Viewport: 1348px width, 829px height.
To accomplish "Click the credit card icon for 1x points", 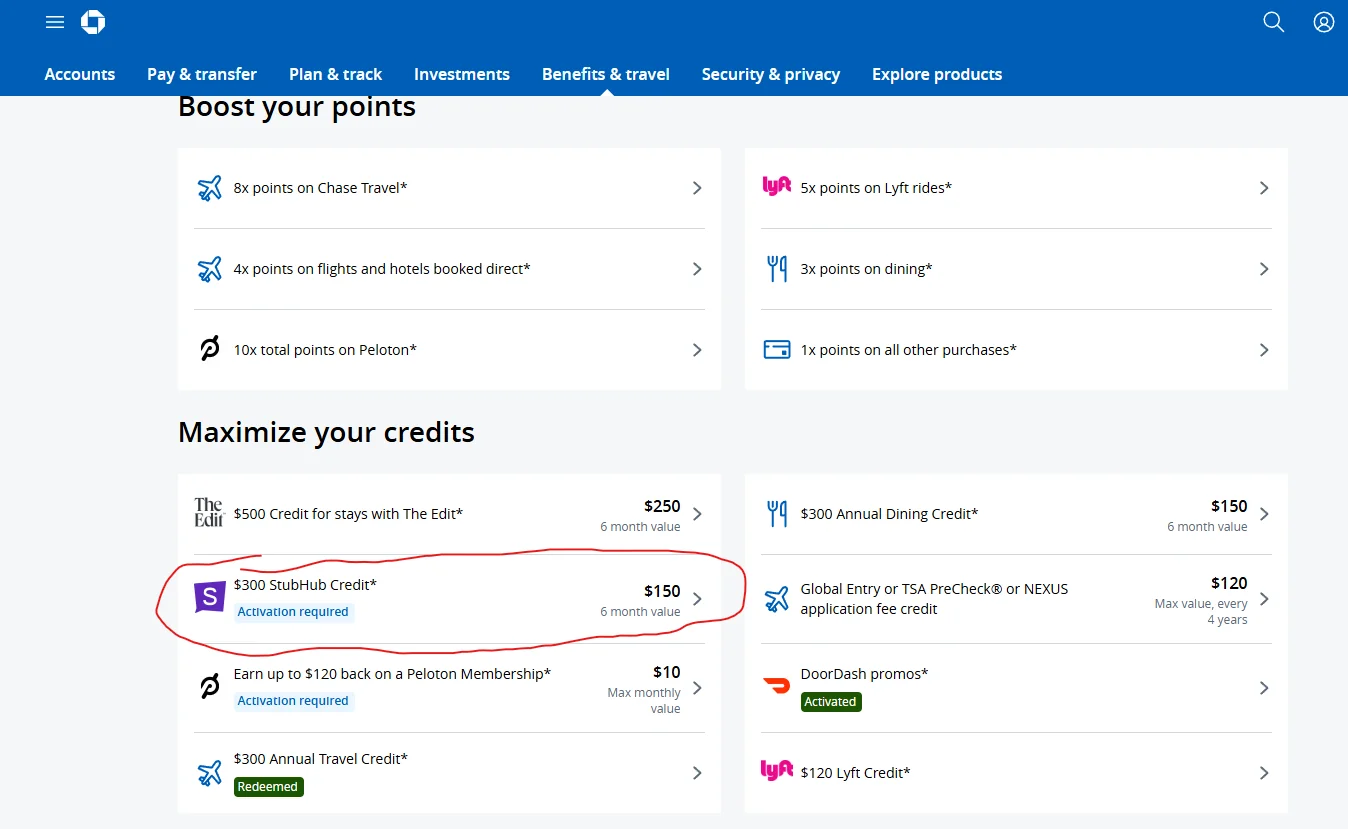I will pyautogui.click(x=777, y=349).
